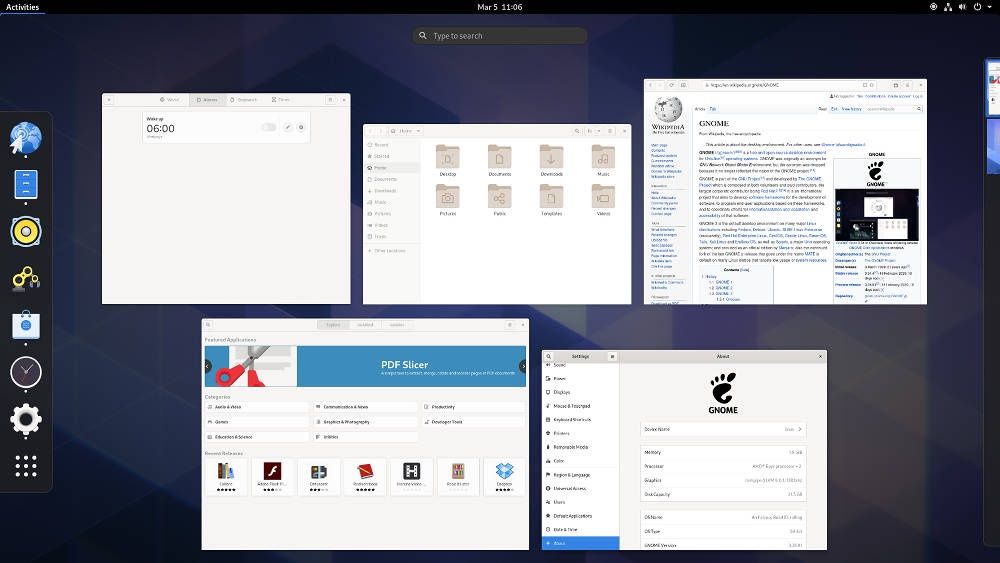Launch GNOME Software from the dock
This screenshot has width=1000, height=563.
pyautogui.click(x=26, y=325)
